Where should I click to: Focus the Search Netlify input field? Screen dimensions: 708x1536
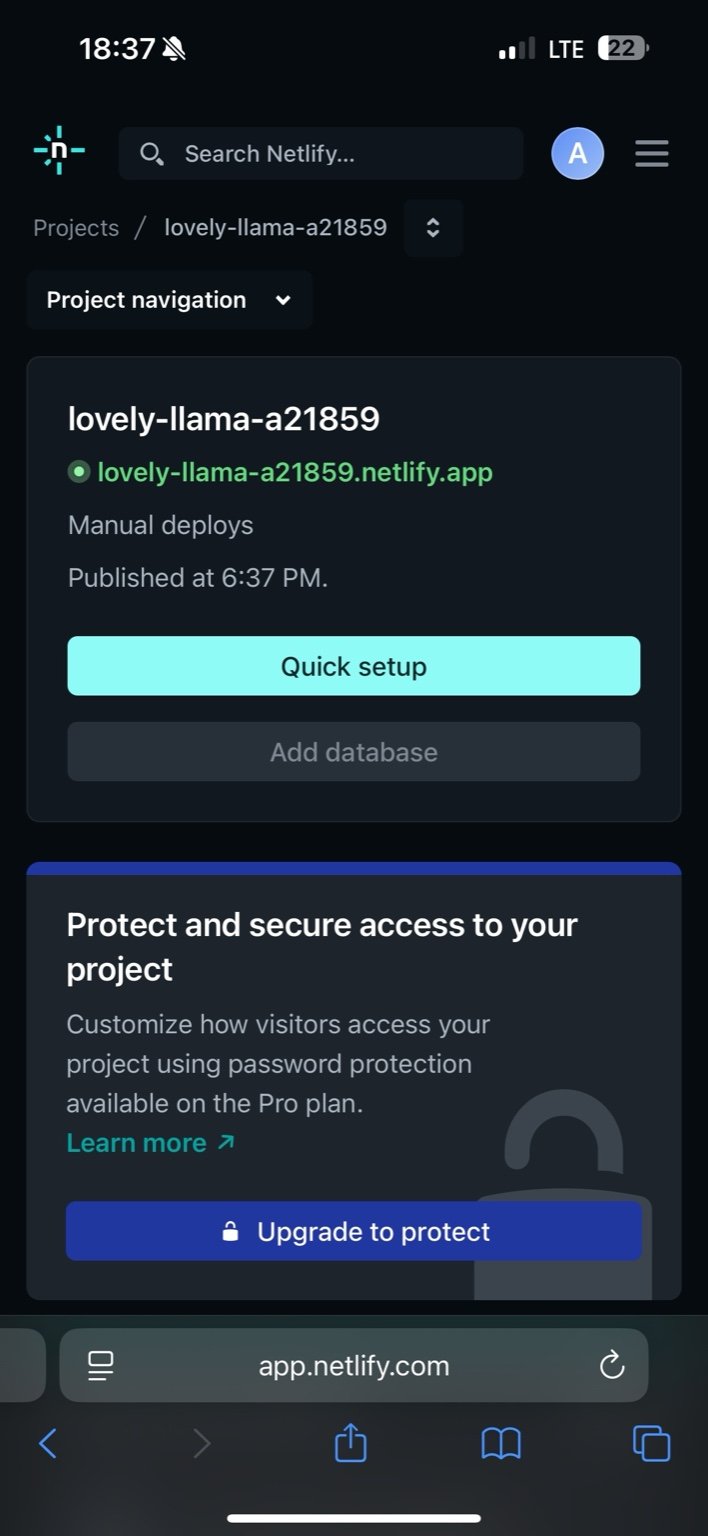point(340,154)
